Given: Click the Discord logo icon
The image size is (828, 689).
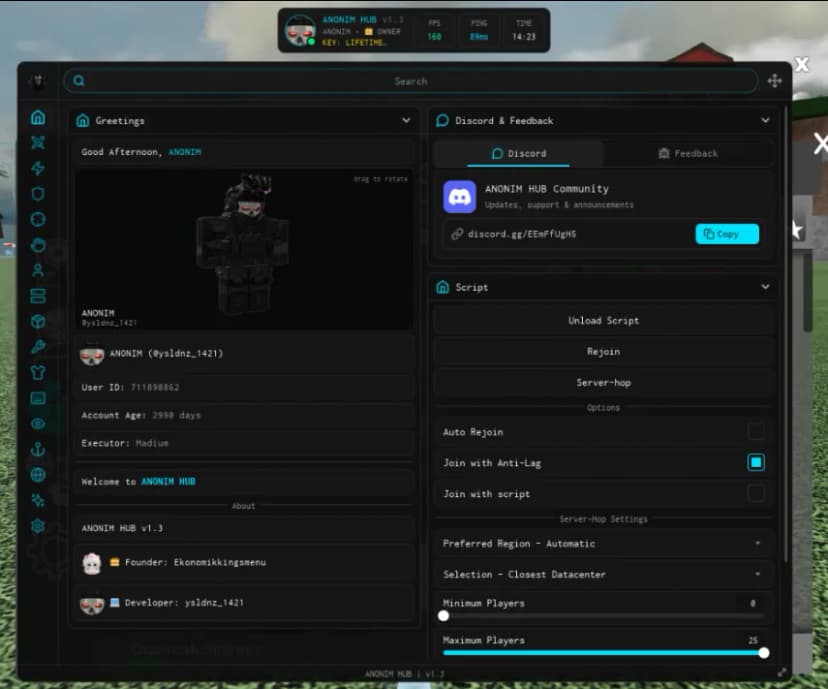Looking at the screenshot, I should [x=459, y=197].
